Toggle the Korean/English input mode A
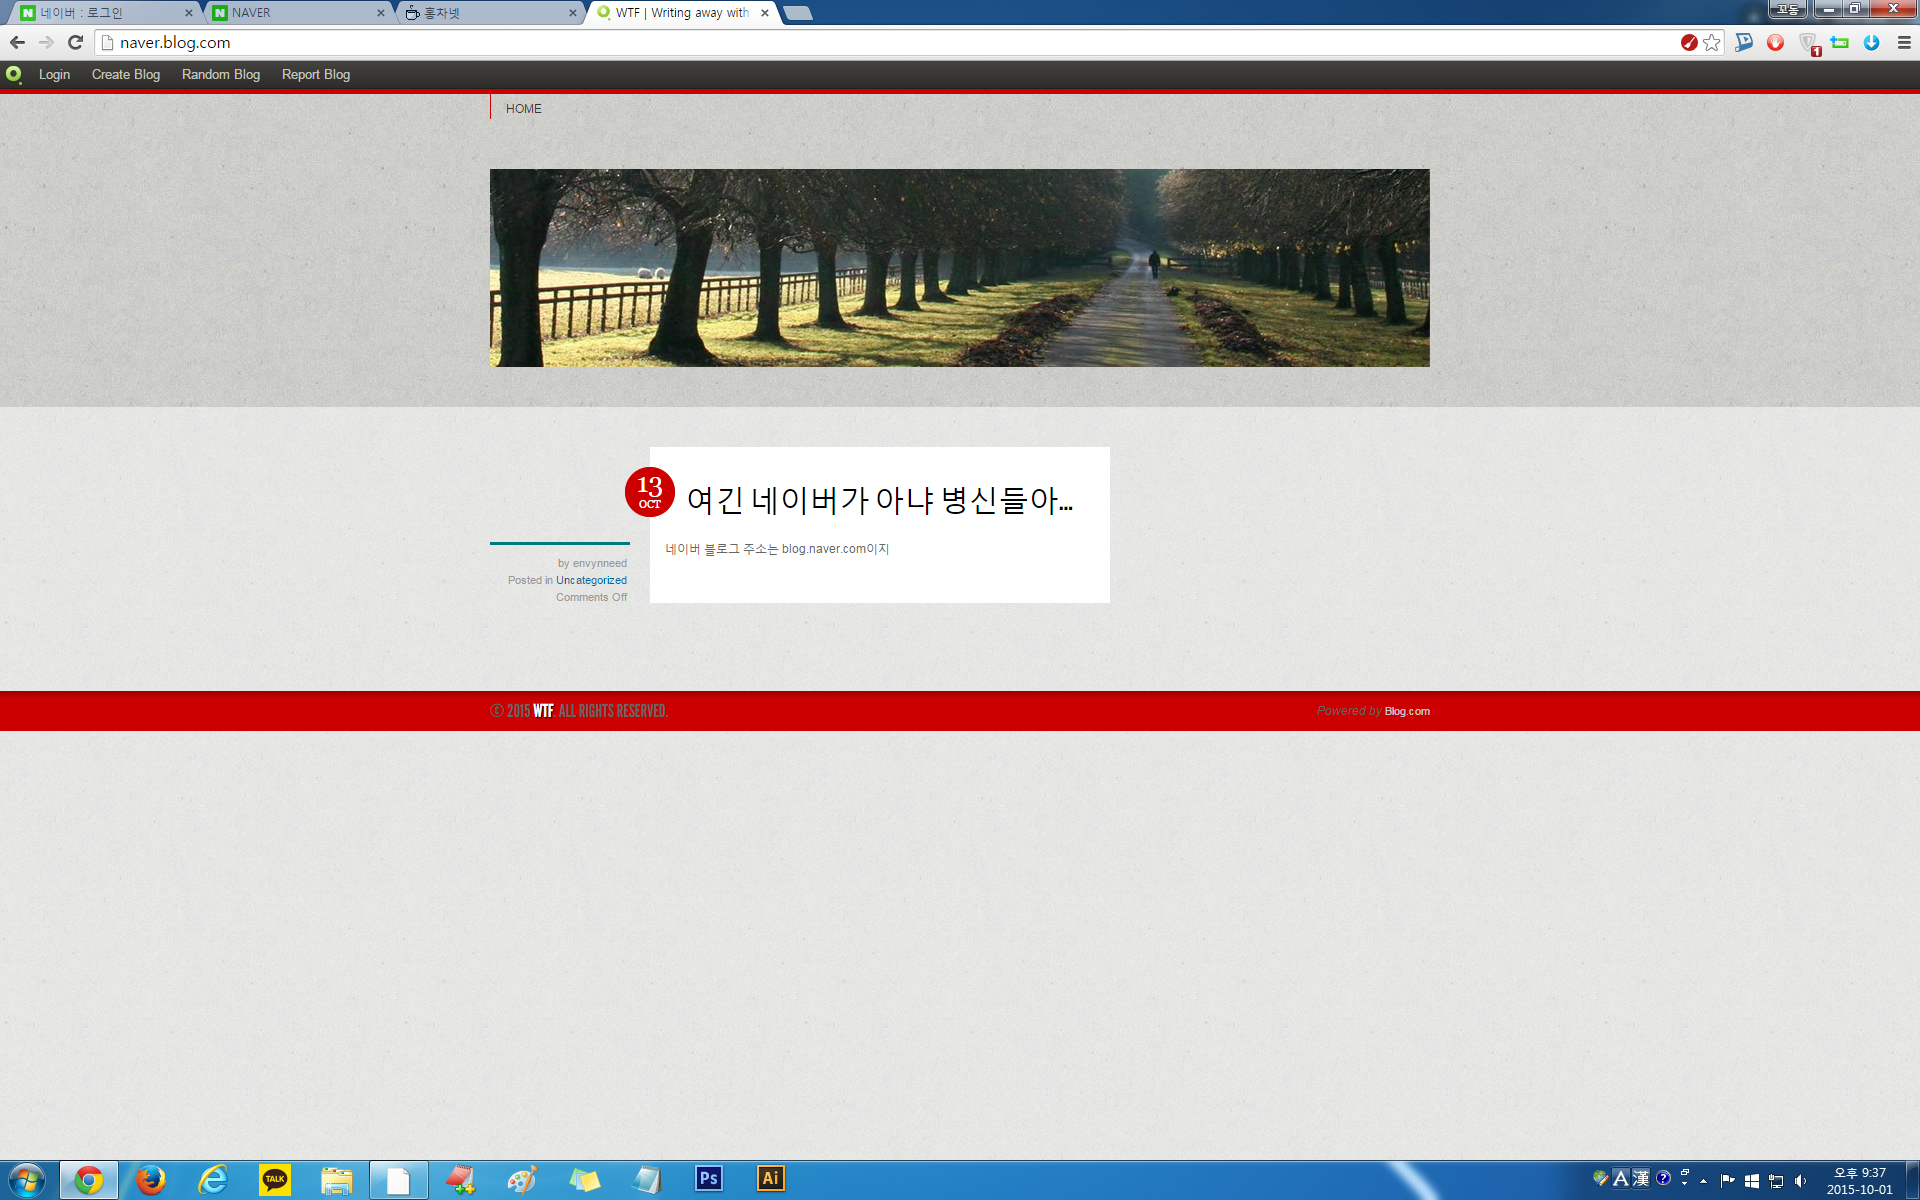The image size is (1920, 1200). pyautogui.click(x=1621, y=1178)
